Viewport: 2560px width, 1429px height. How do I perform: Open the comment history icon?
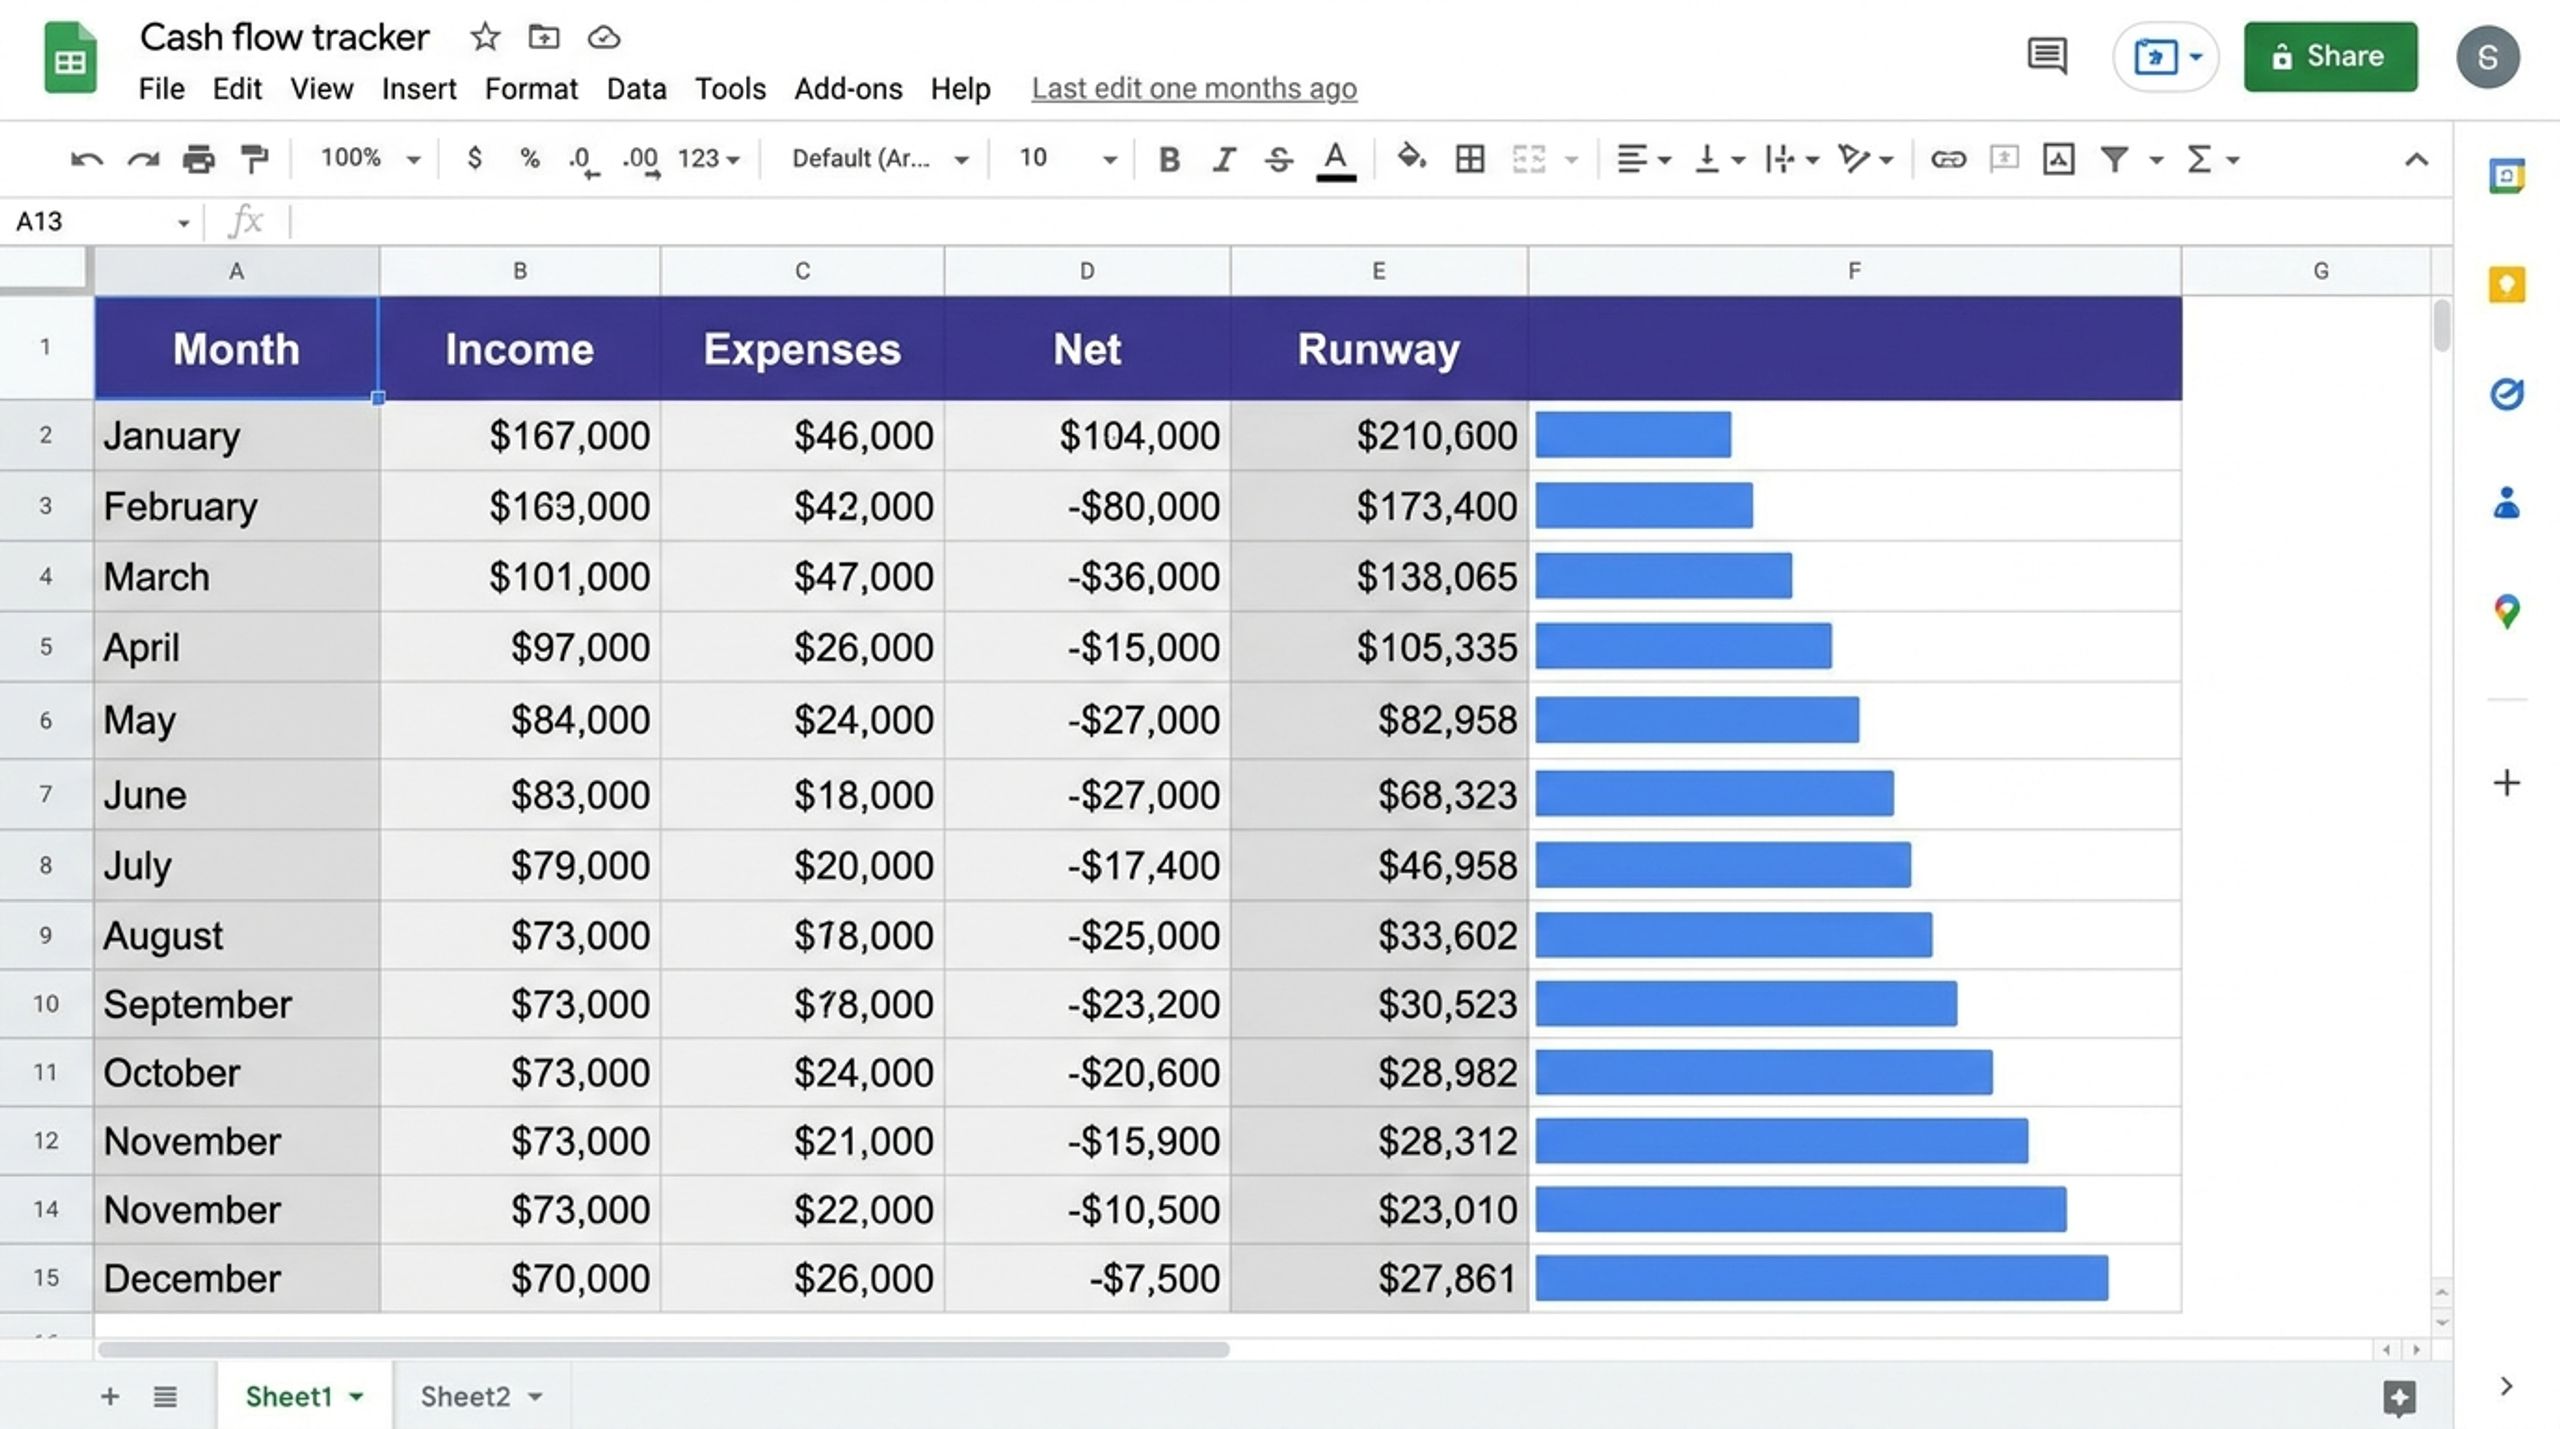(2047, 56)
